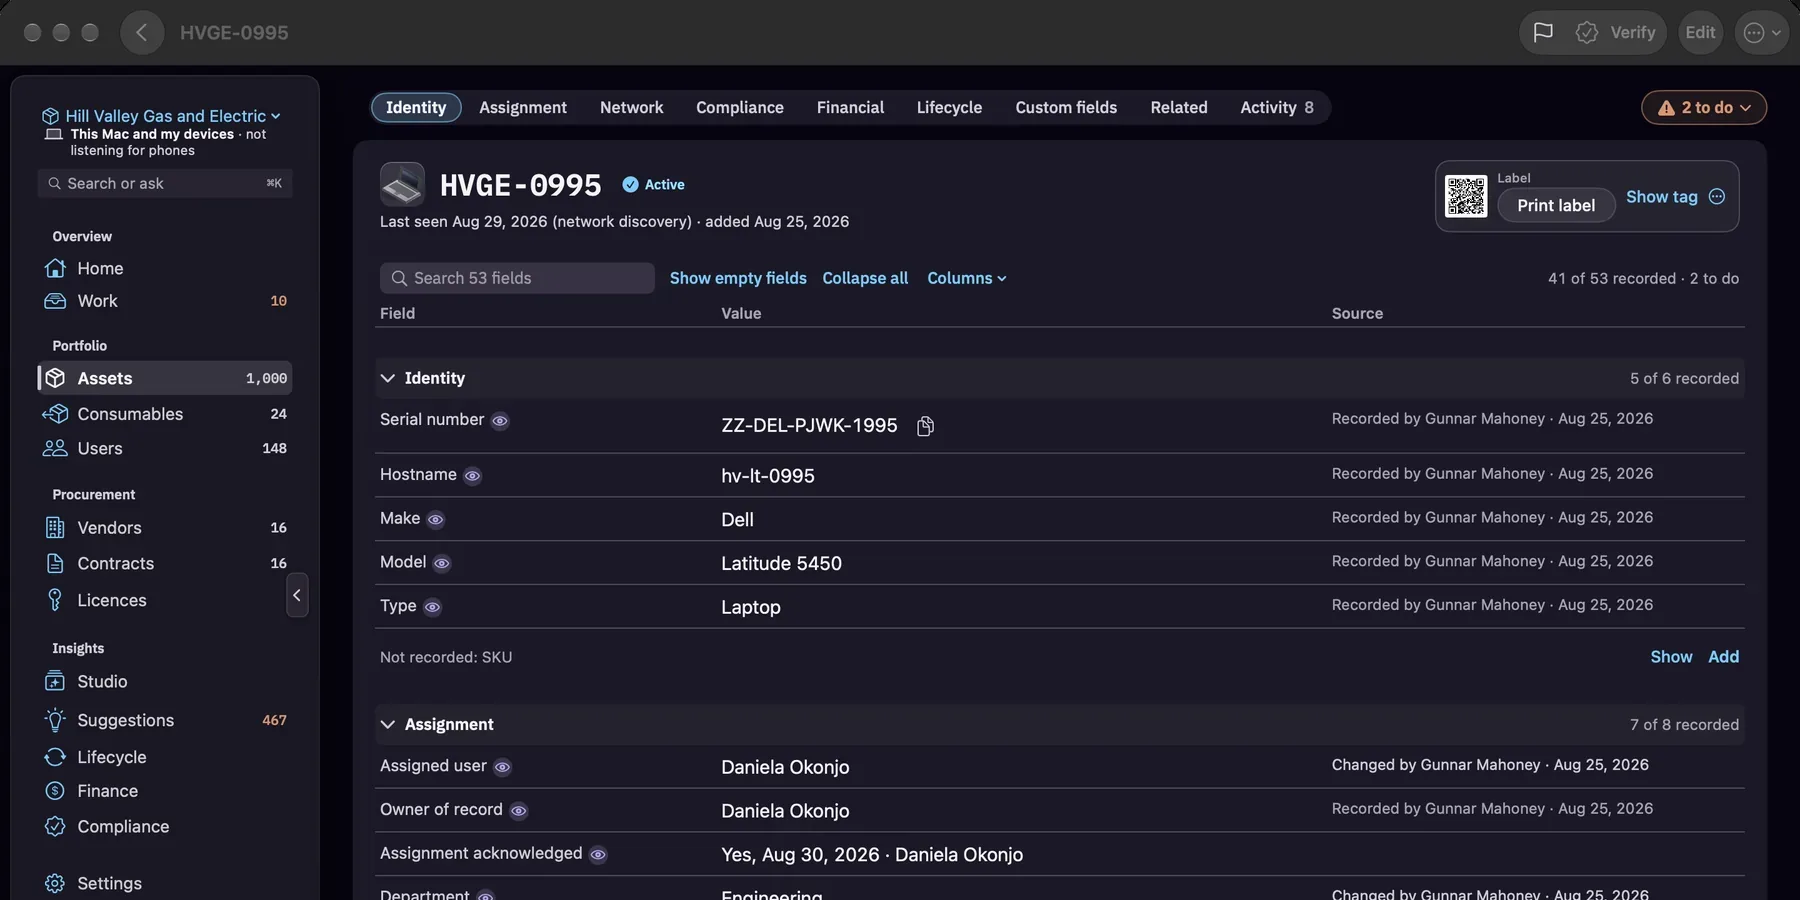Screen dimensions: 1800x900
Task: Click the Show empty fields link
Action: click(738, 278)
